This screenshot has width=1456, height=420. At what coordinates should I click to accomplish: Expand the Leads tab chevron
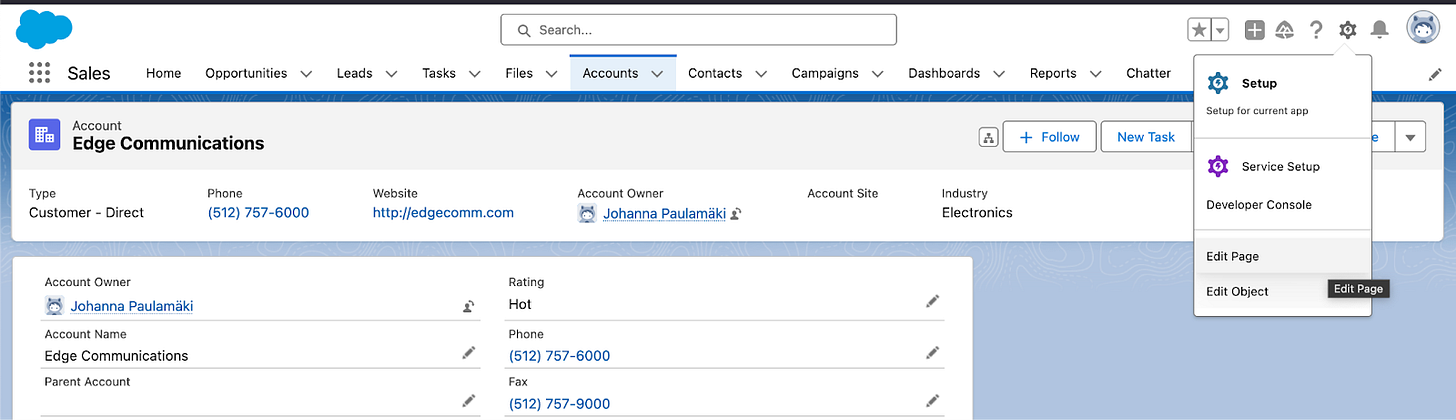[x=391, y=74]
